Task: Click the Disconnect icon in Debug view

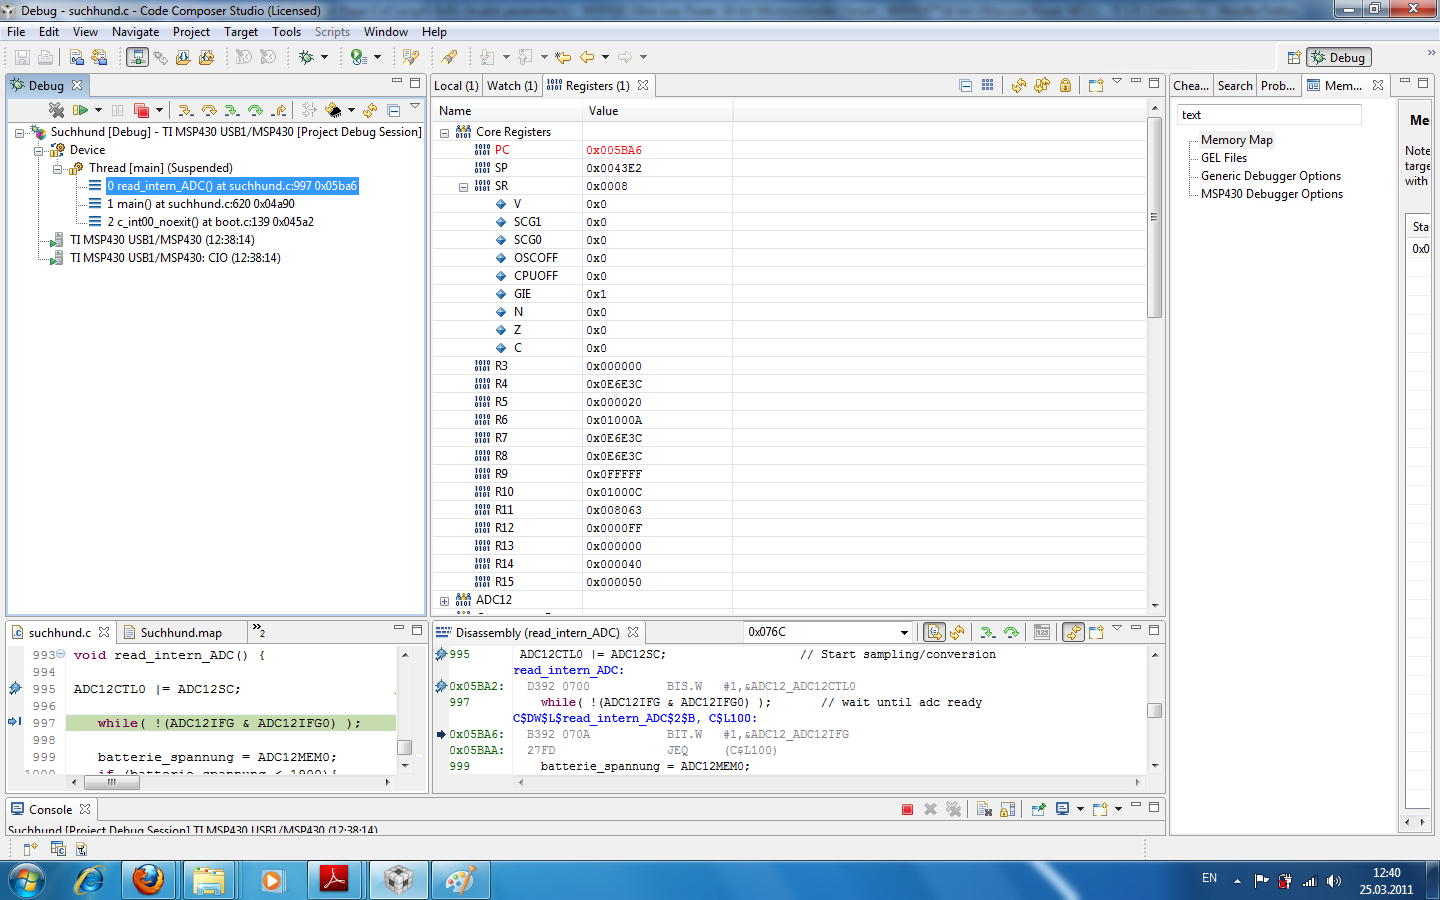Action: 57,110
